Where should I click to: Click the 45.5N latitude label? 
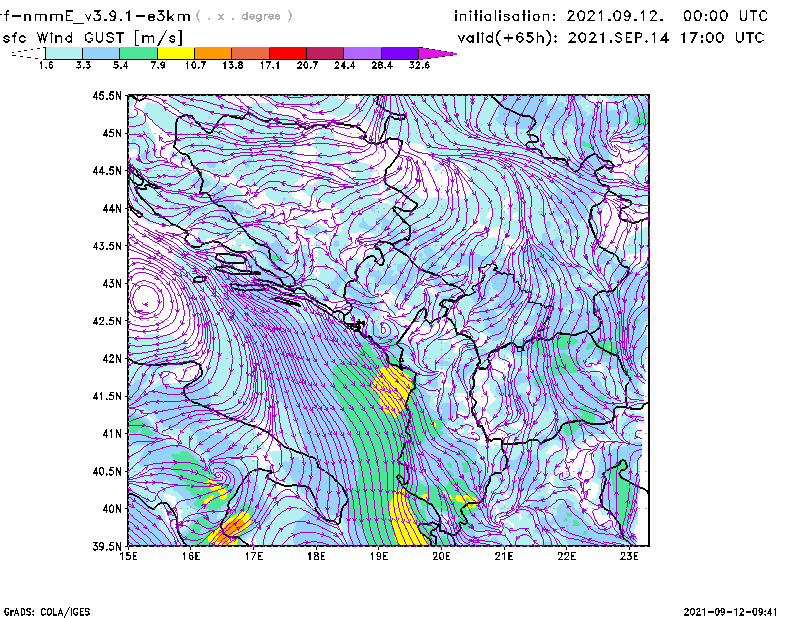107,95
